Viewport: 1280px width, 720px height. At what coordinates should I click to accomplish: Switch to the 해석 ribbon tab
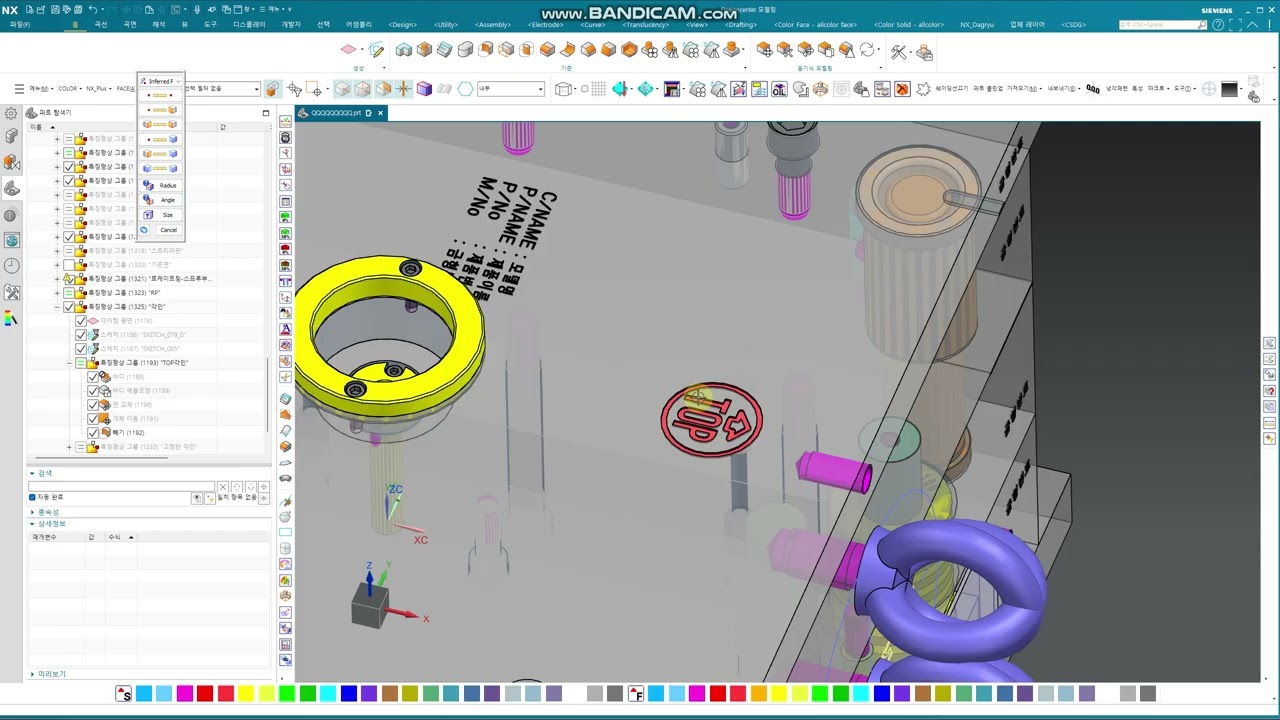(x=158, y=24)
